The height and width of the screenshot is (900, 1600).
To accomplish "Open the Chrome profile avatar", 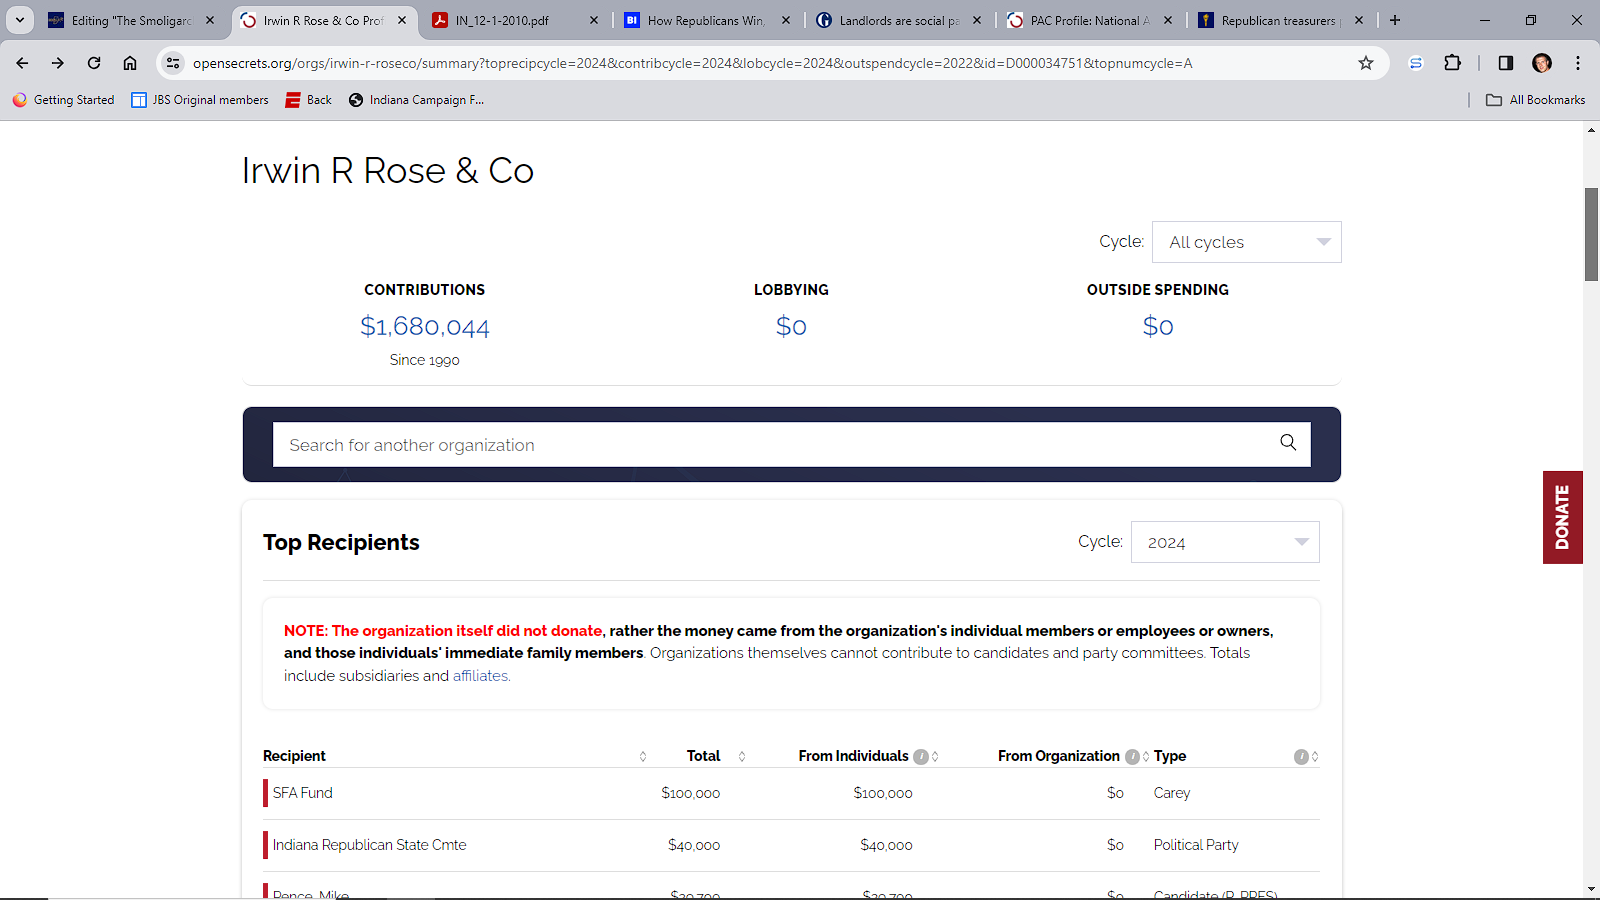I will click(1542, 63).
